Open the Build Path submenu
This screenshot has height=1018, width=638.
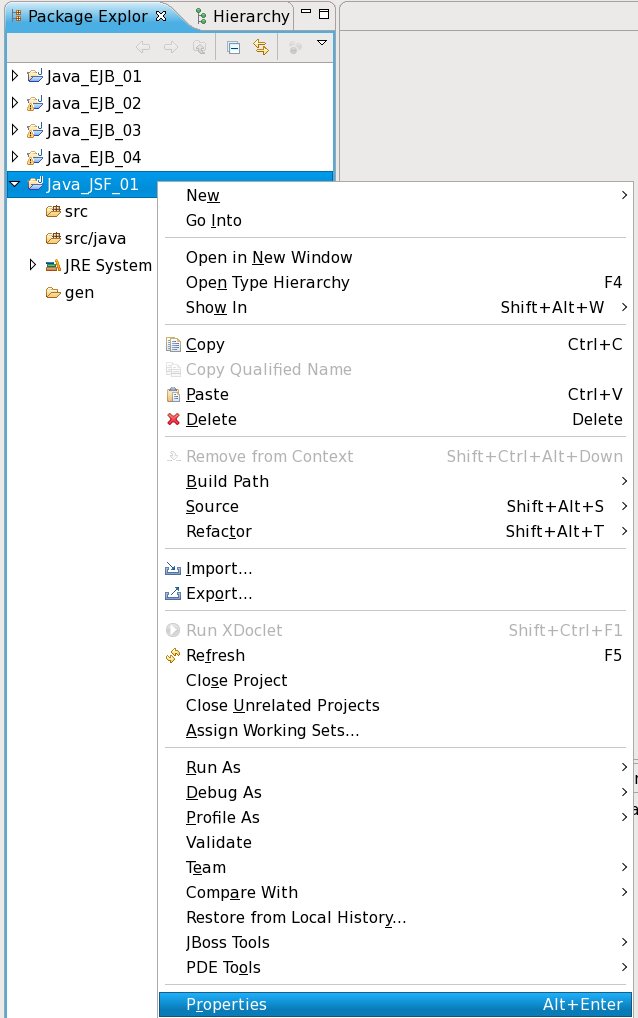pyautogui.click(x=227, y=481)
